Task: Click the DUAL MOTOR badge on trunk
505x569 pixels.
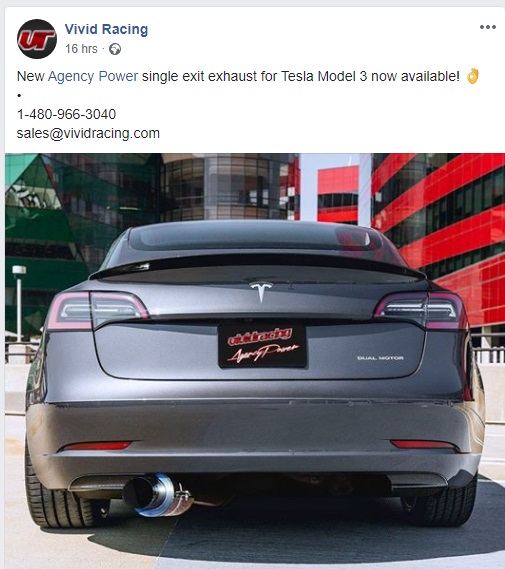Action: [x=380, y=358]
